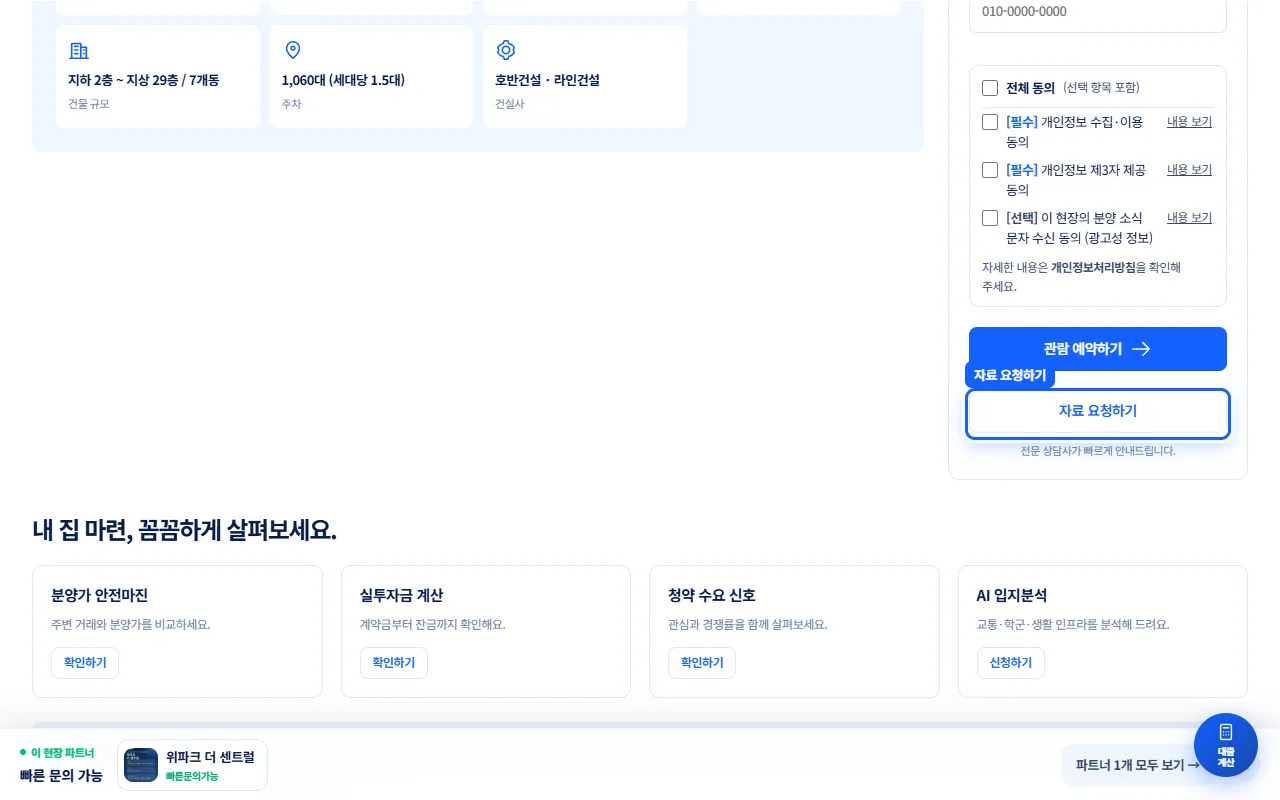Click the building scale icon

79,50
